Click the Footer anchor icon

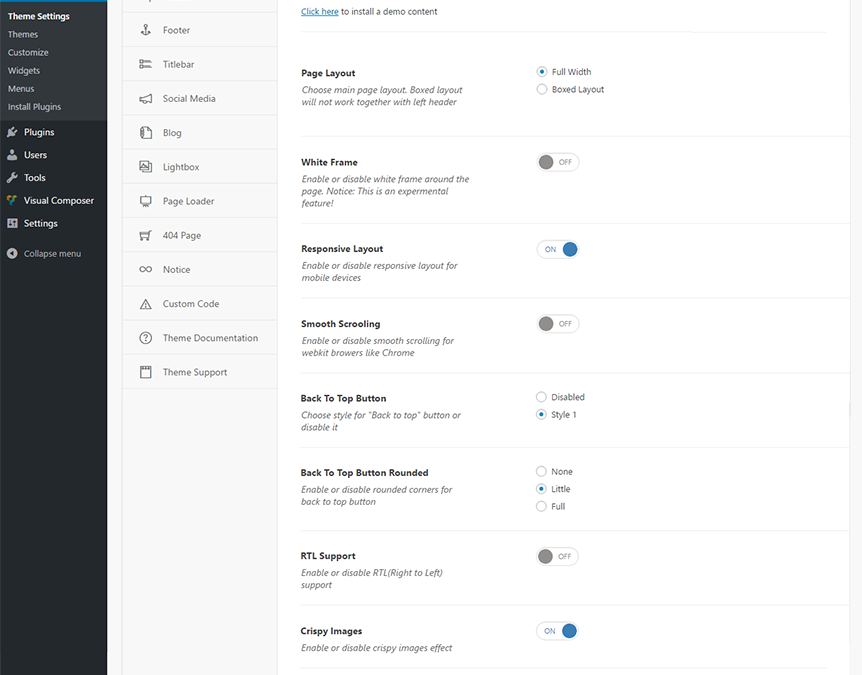pos(146,30)
